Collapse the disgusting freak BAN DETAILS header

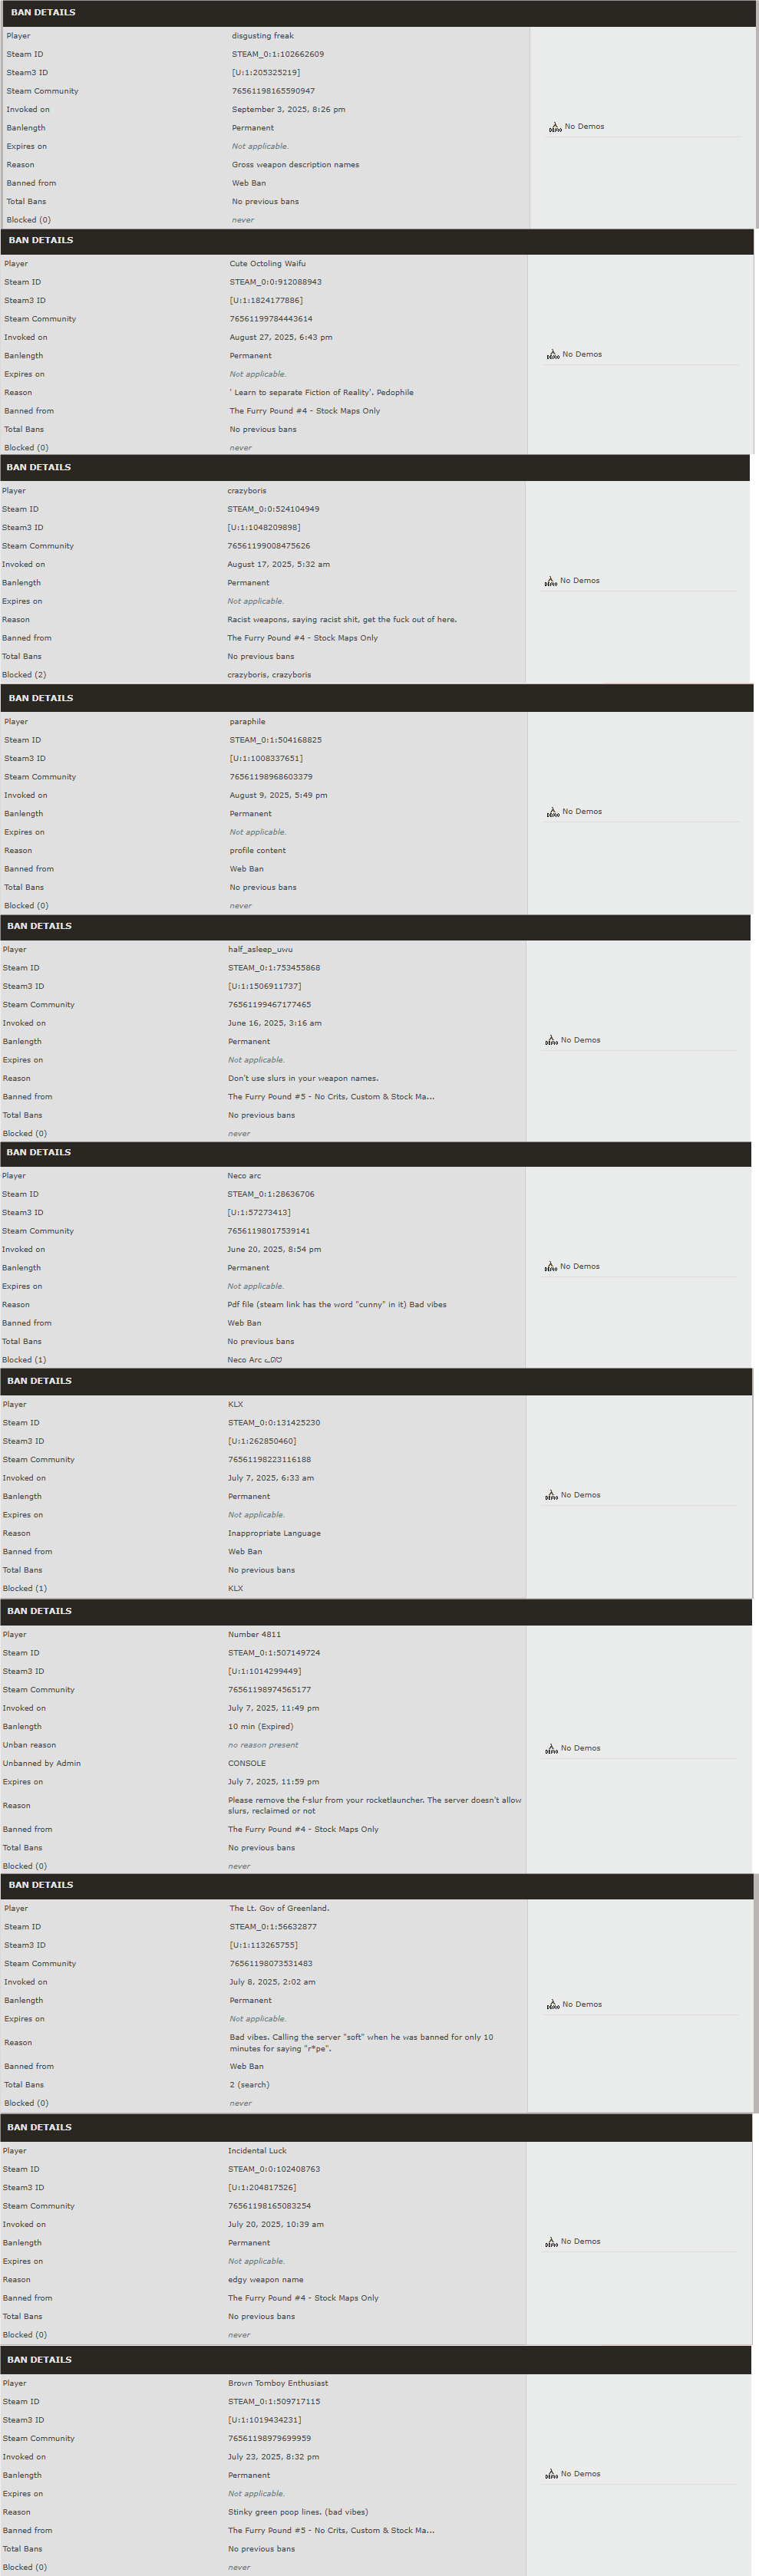(378, 13)
